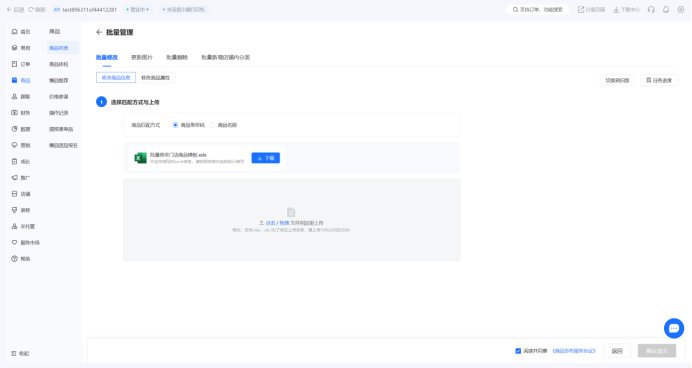Open 爆品推荐 in the submenu
Viewport: 692px width, 368px height.
(59, 80)
